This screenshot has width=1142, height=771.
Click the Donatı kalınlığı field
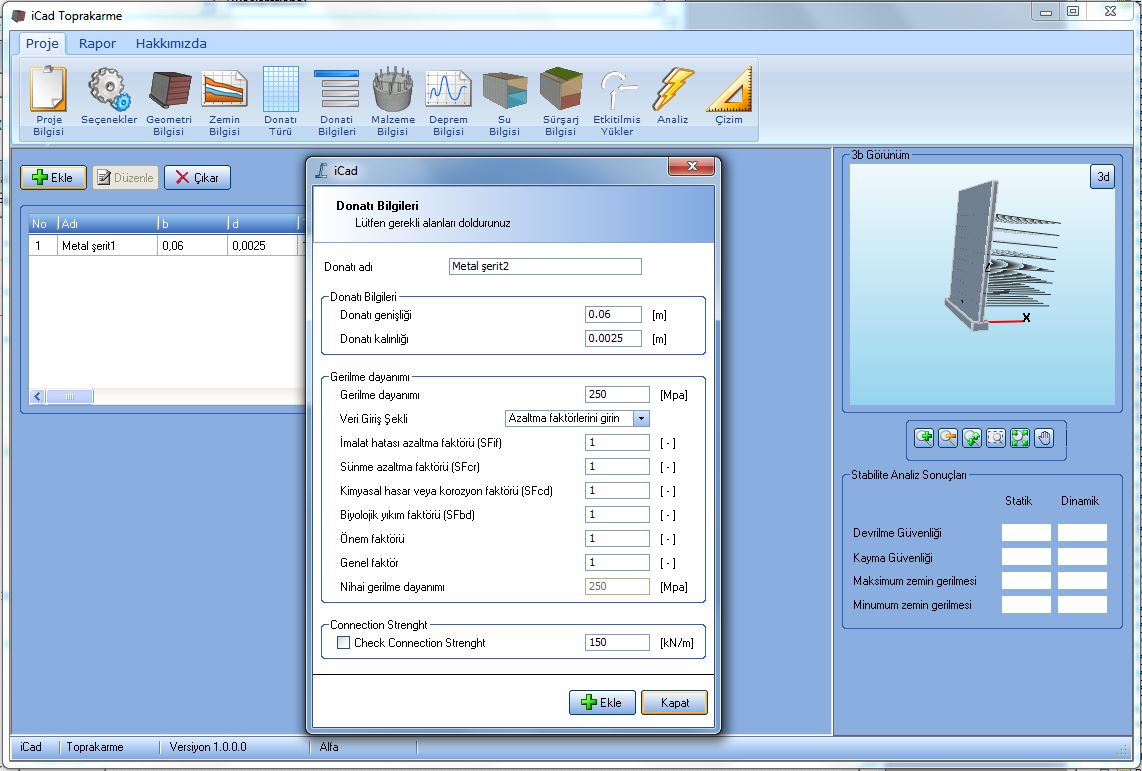[613, 339]
